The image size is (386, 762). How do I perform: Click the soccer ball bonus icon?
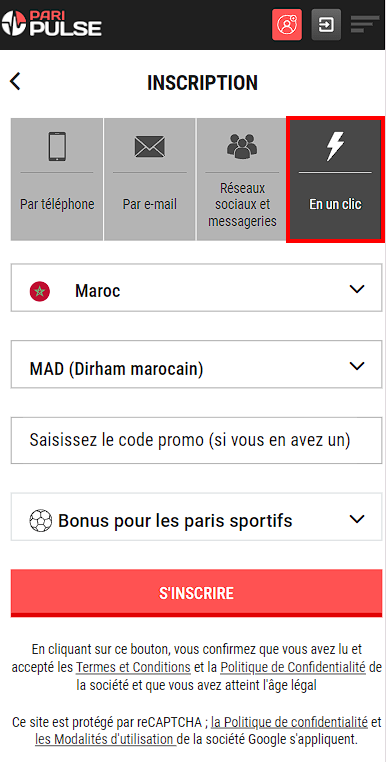pos(40,521)
